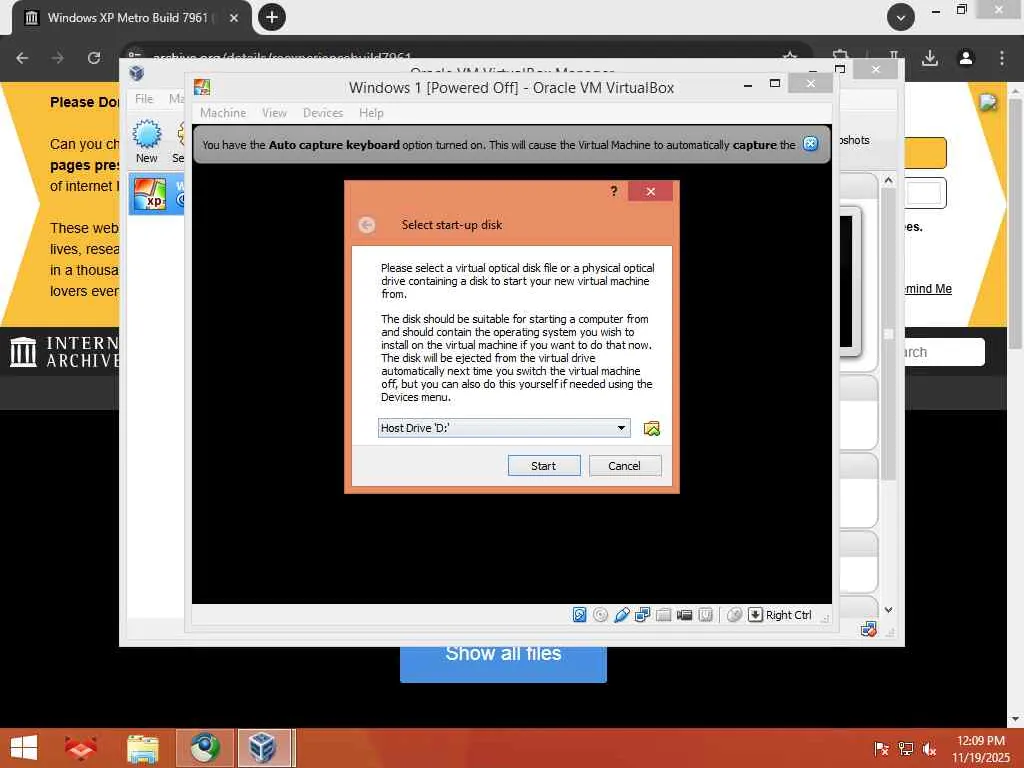
Task: Click the keyboard capture arrow icon
Action: [x=755, y=615]
